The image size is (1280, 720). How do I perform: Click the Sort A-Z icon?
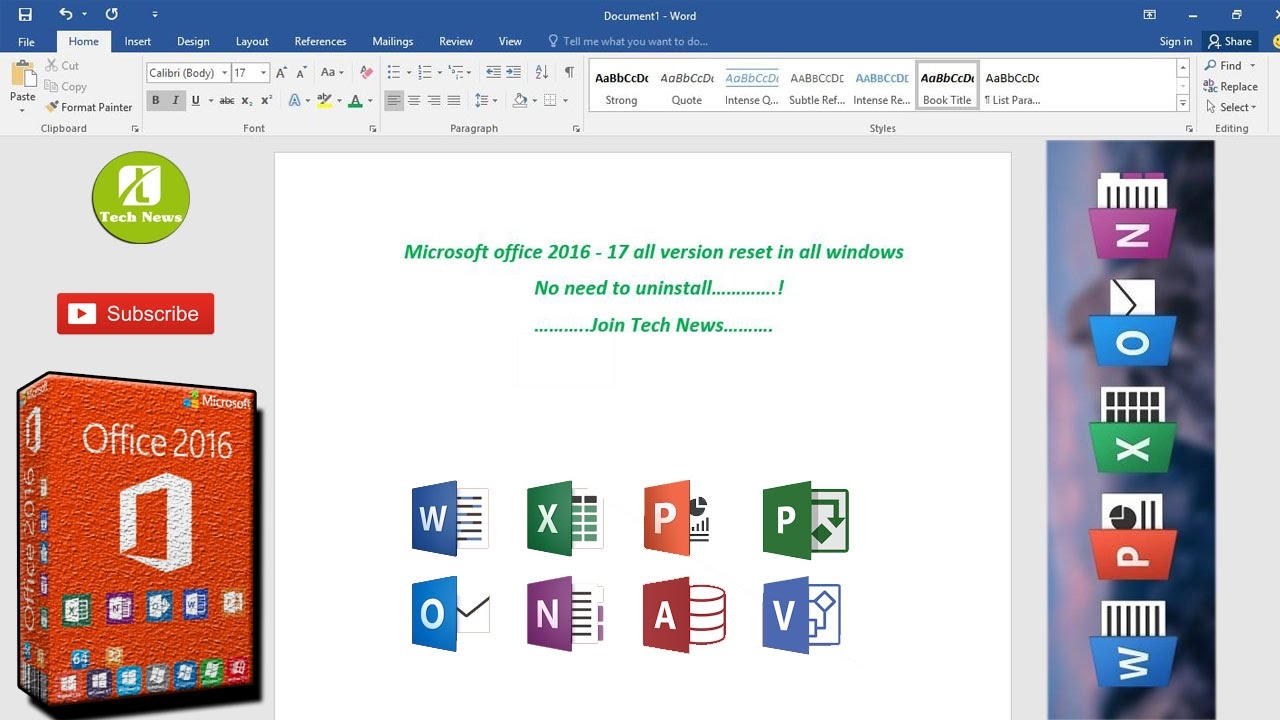click(x=542, y=73)
